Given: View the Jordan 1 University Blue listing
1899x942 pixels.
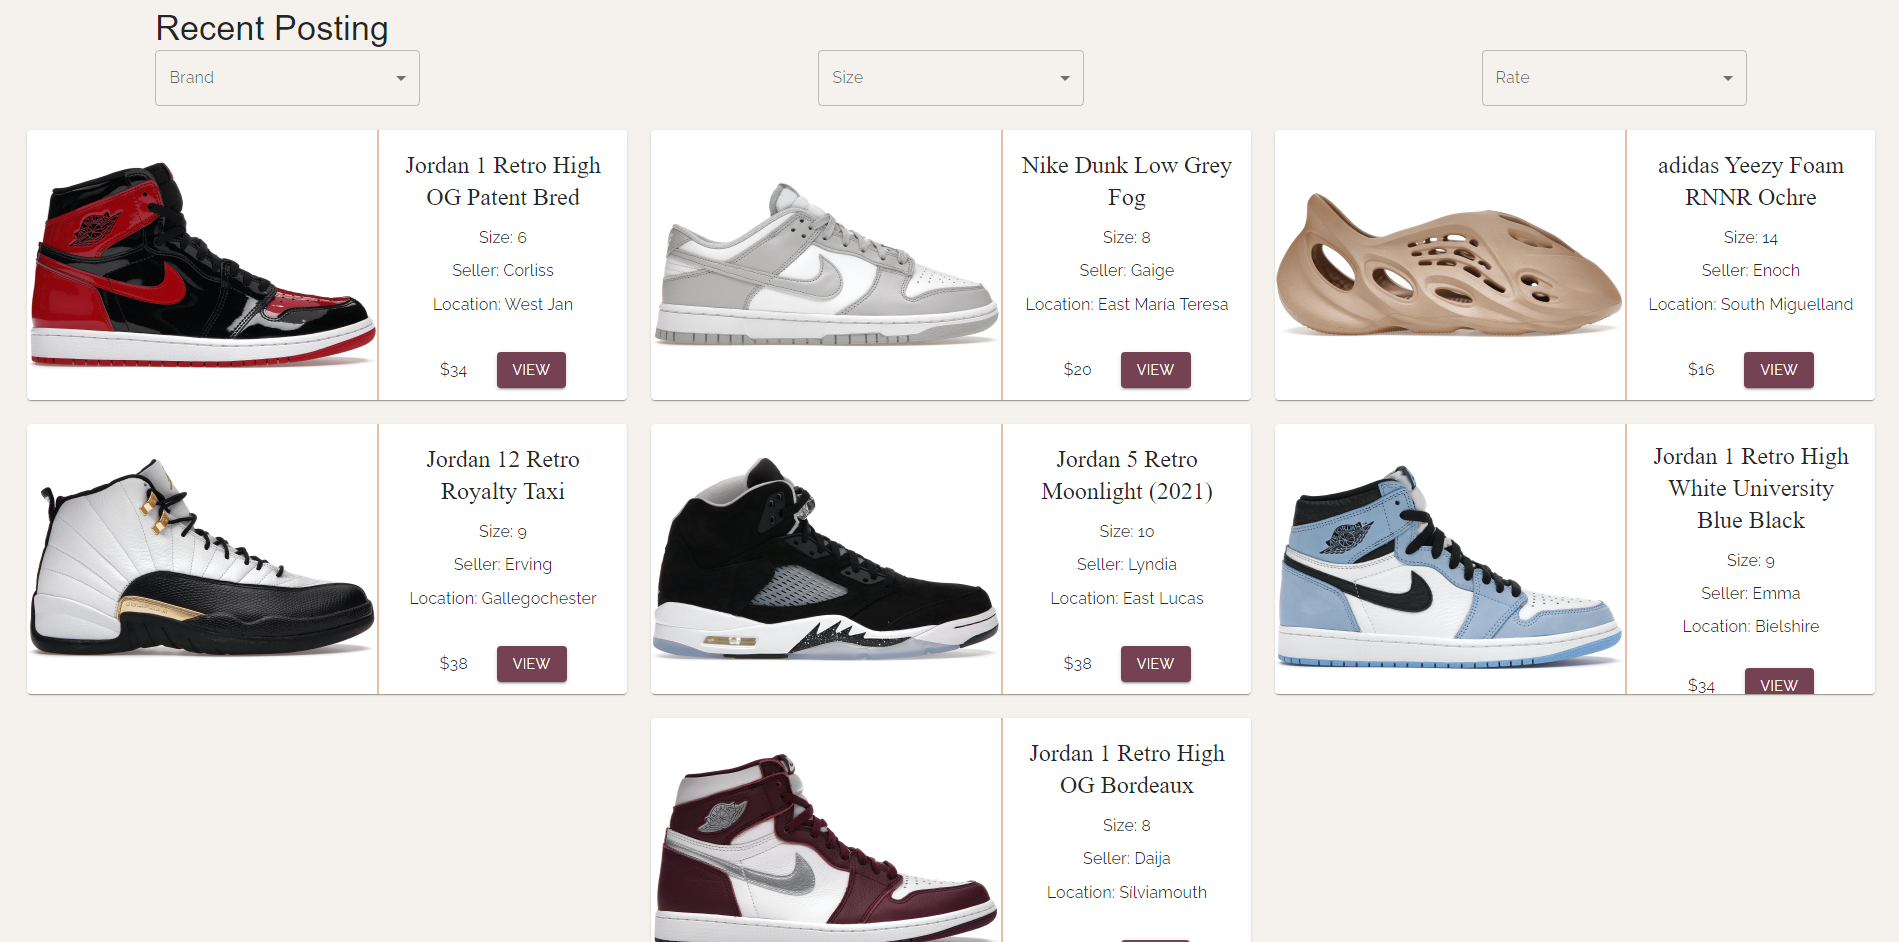Looking at the screenshot, I should click(x=1779, y=681).
